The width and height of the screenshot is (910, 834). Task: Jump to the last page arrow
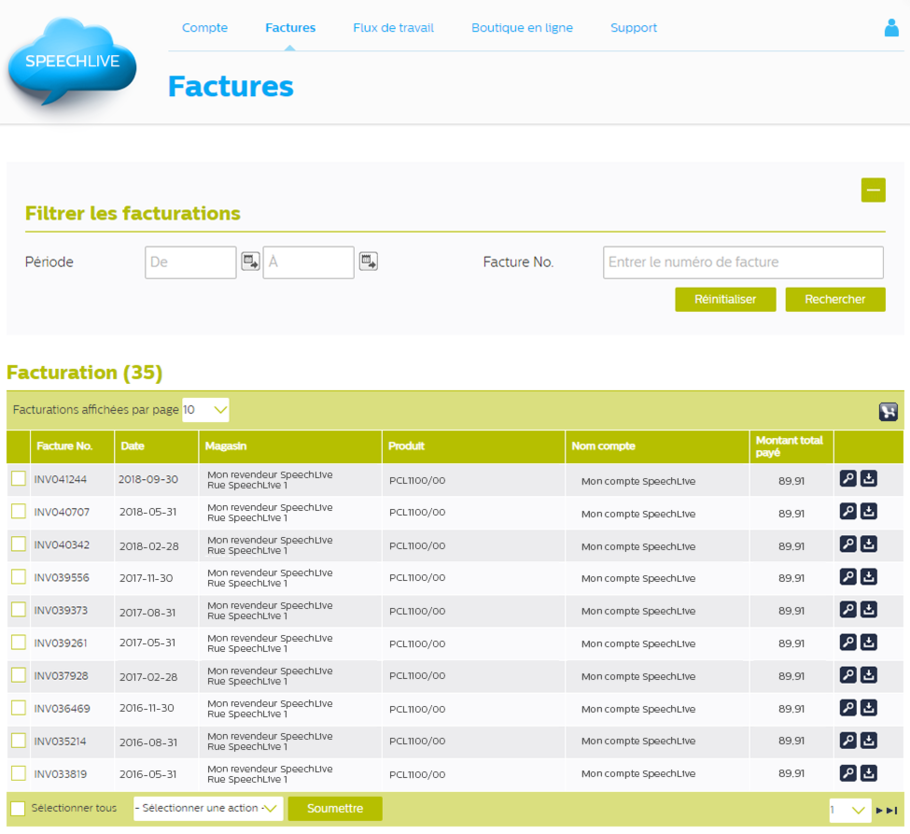(892, 810)
